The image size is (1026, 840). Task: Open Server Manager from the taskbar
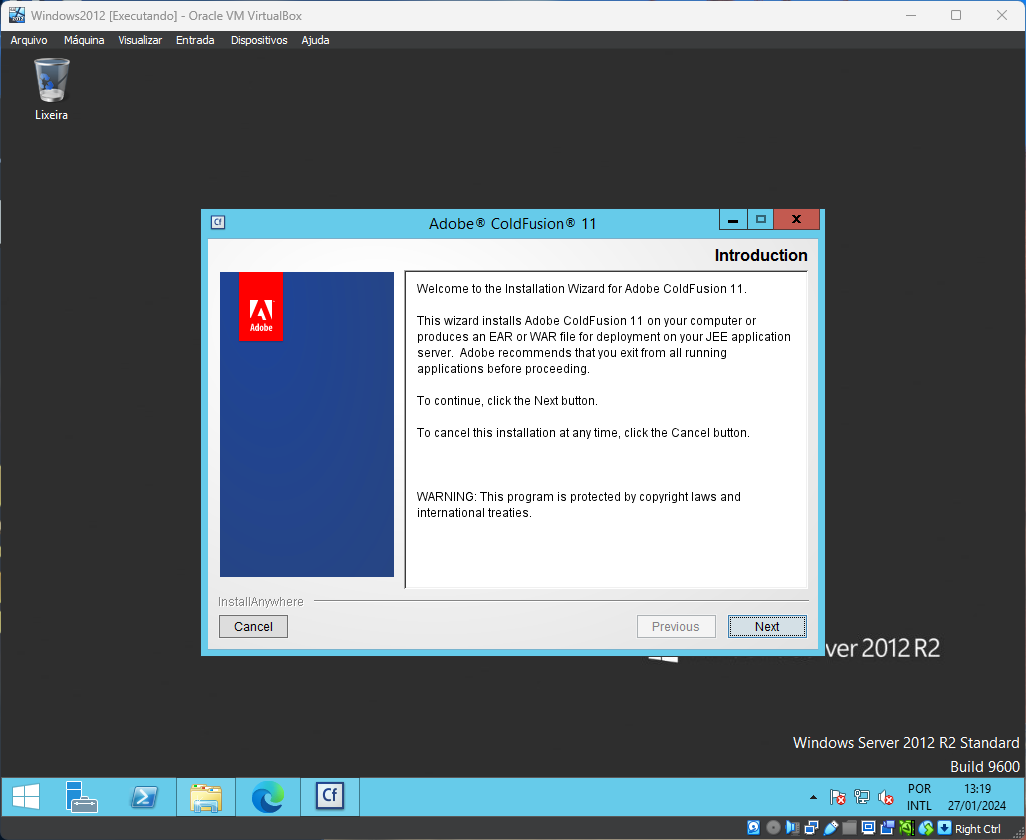pos(81,796)
